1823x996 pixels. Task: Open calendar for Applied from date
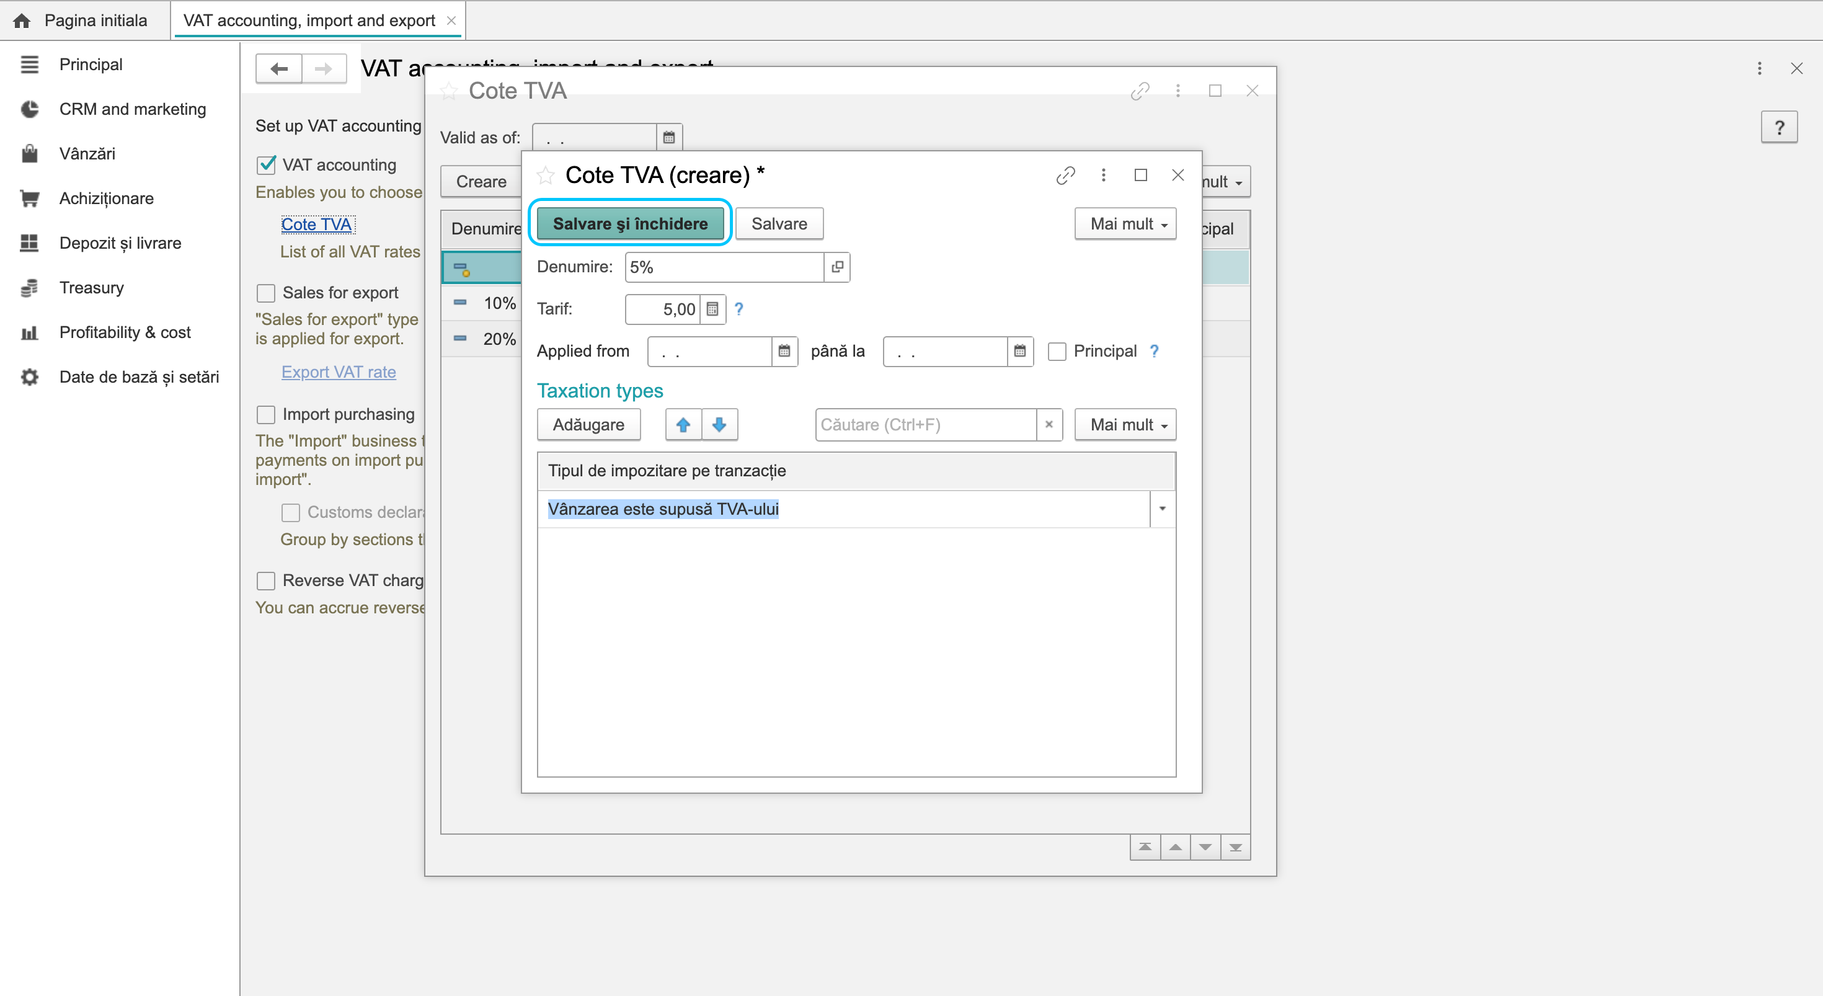click(x=784, y=351)
